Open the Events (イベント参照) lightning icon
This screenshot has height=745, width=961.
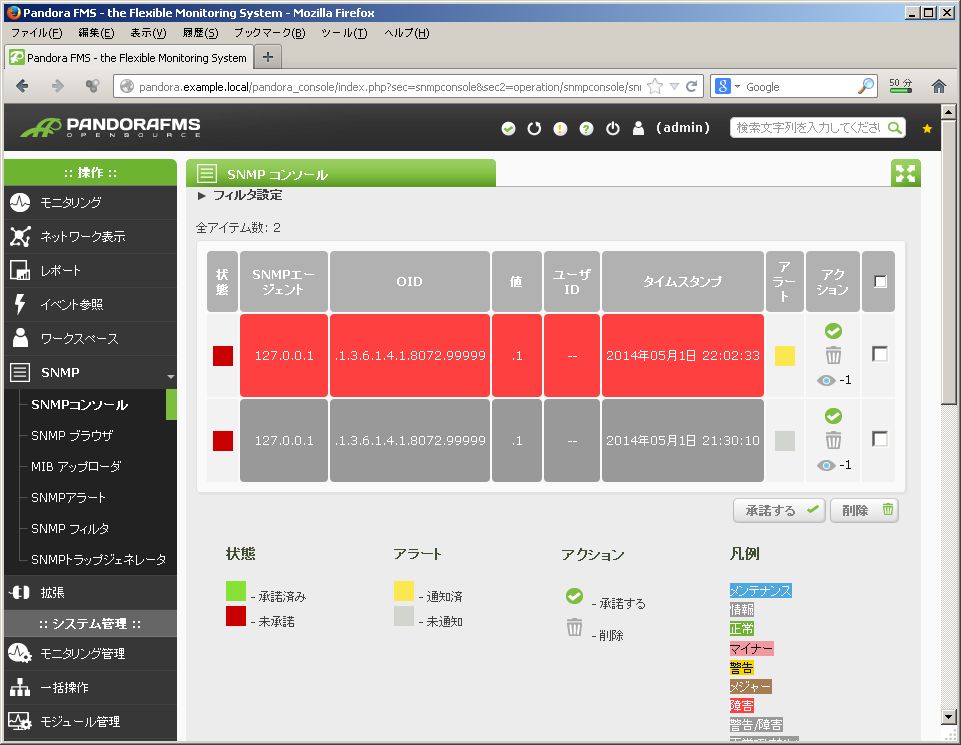tap(20, 304)
